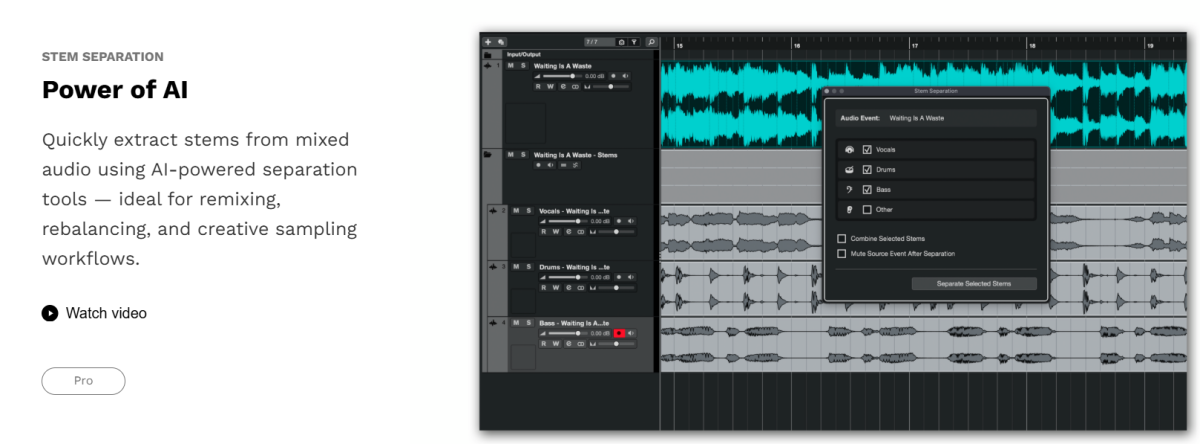Click the STEM SEPARATION label

[x=103, y=57]
